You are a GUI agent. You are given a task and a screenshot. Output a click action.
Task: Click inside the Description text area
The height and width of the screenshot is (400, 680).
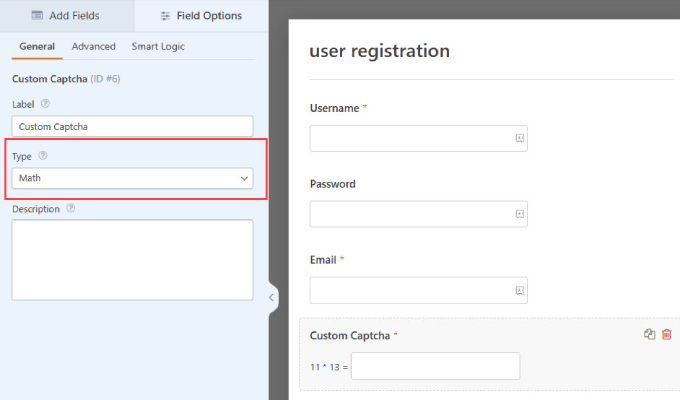pyautogui.click(x=133, y=259)
